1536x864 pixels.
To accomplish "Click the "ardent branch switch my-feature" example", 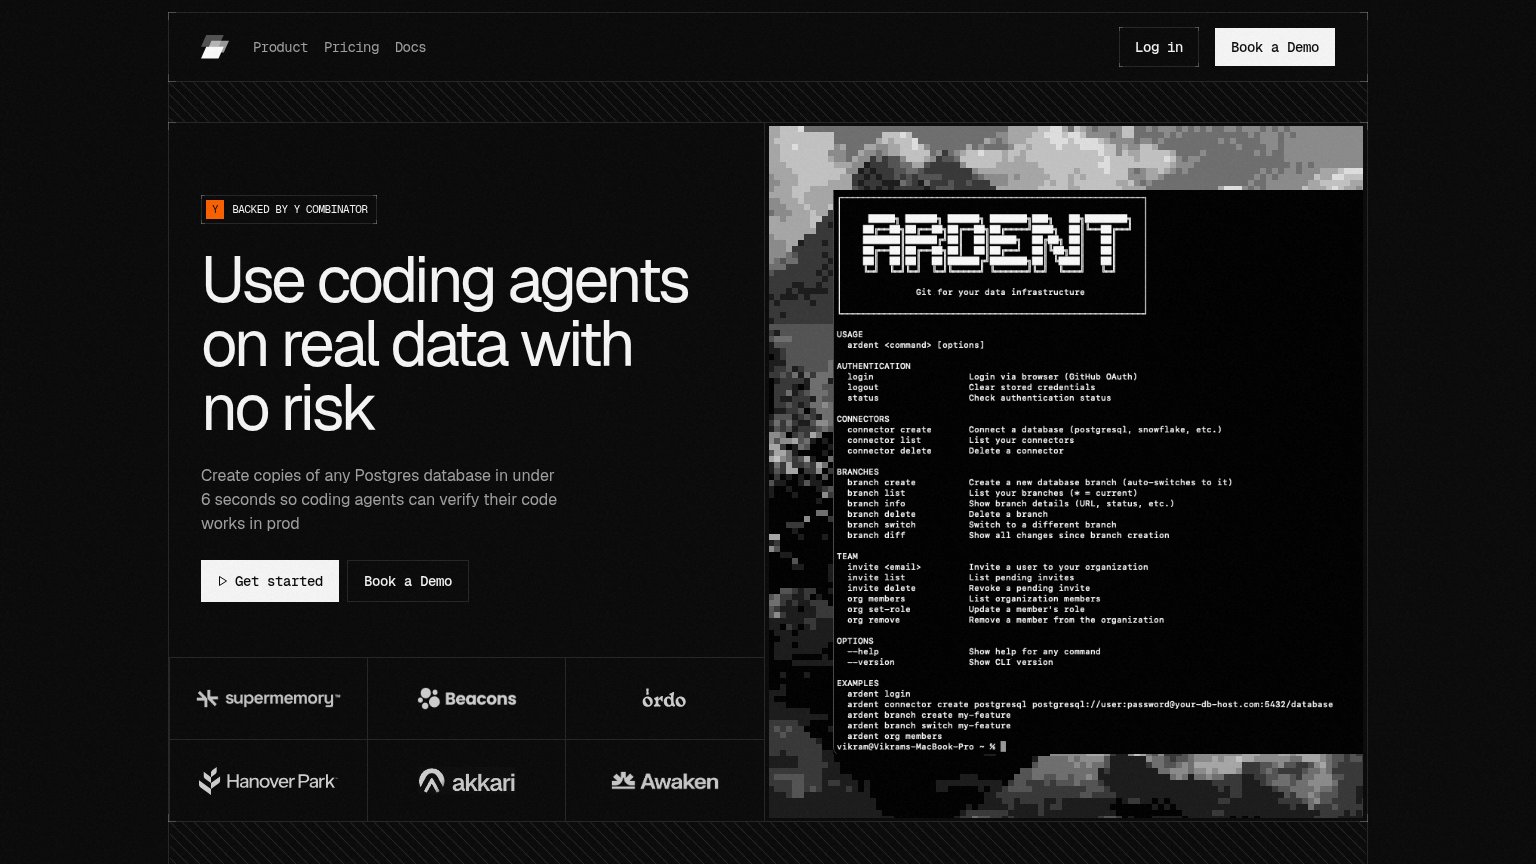I will (929, 726).
